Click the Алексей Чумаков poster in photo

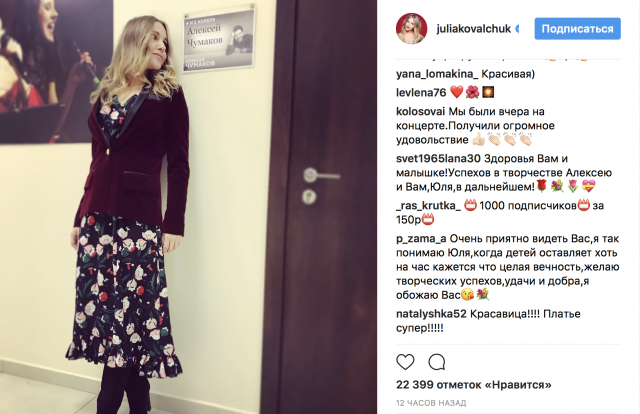point(219,40)
